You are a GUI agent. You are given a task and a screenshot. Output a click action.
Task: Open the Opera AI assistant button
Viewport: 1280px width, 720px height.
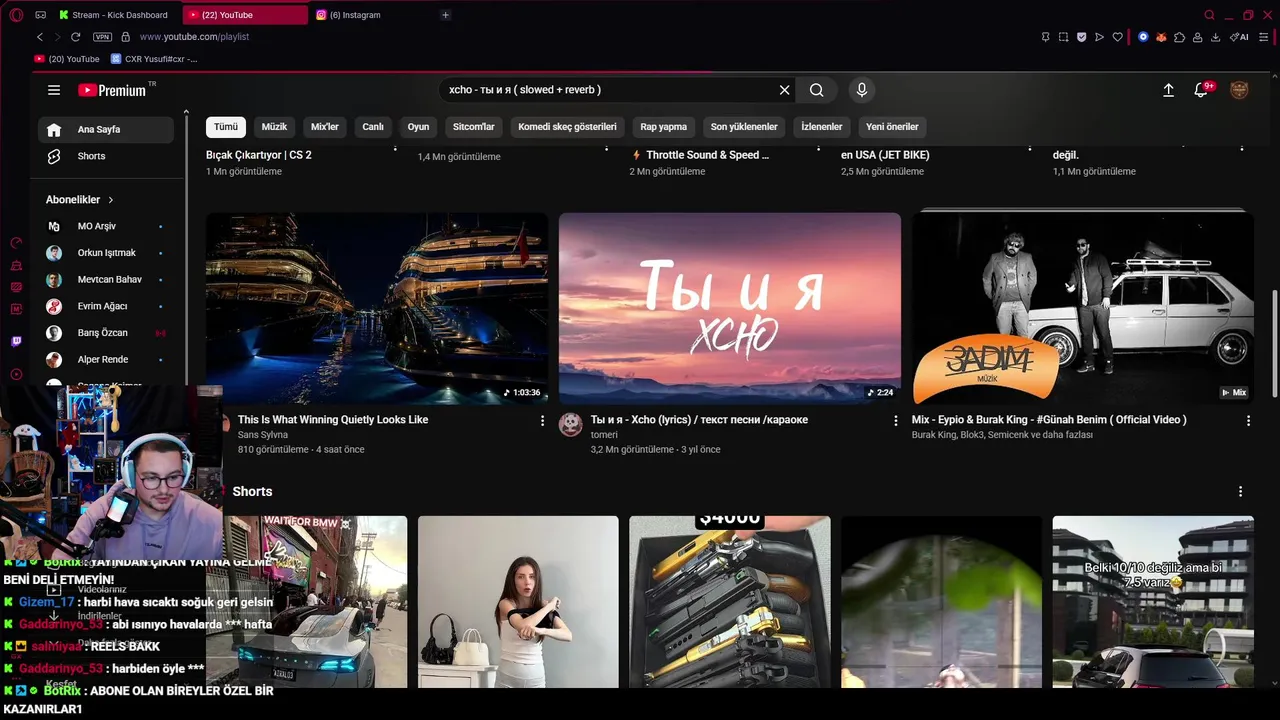[1240, 37]
